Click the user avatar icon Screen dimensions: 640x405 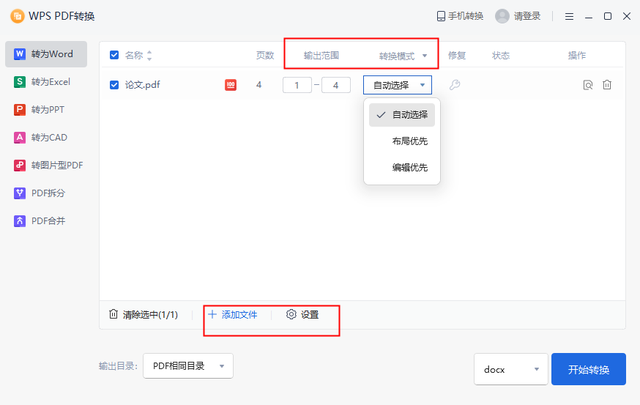[502, 16]
